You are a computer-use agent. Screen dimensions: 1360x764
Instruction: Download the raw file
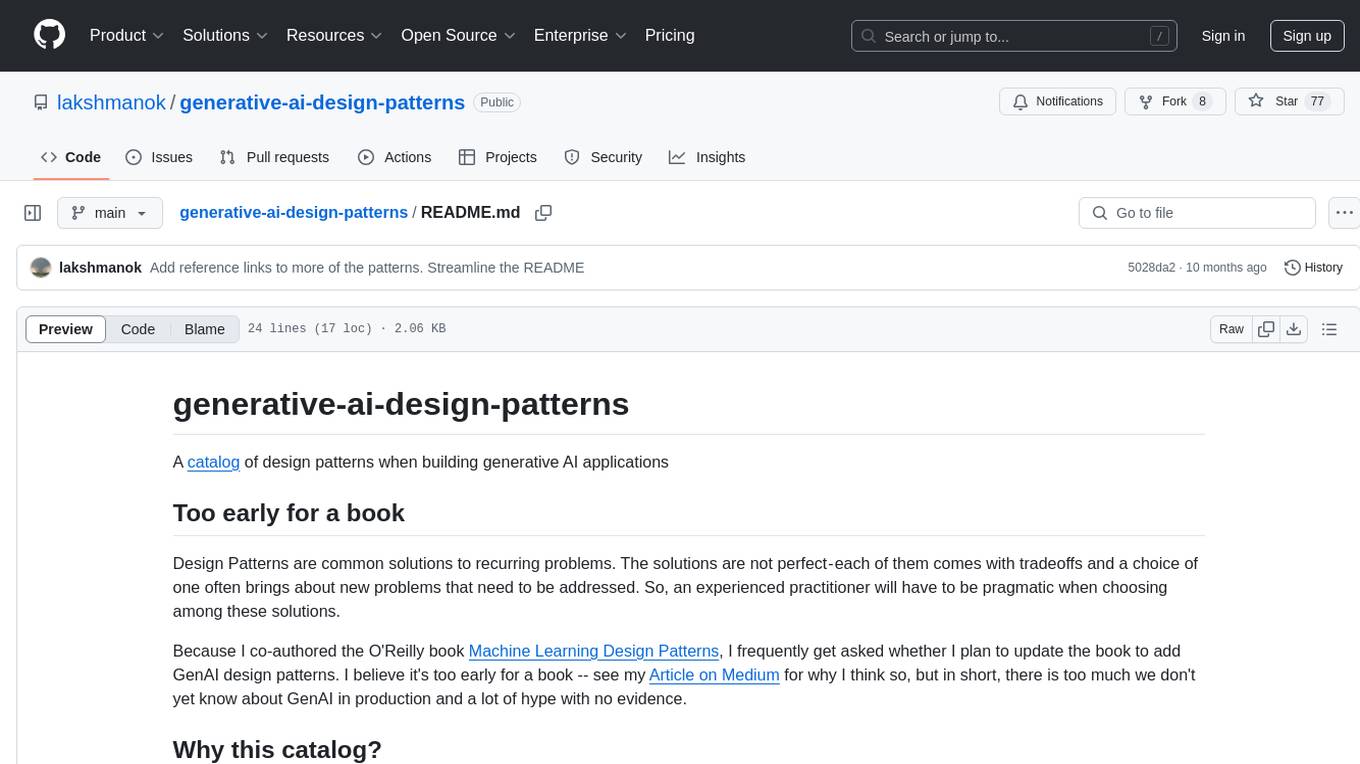[x=1293, y=329]
